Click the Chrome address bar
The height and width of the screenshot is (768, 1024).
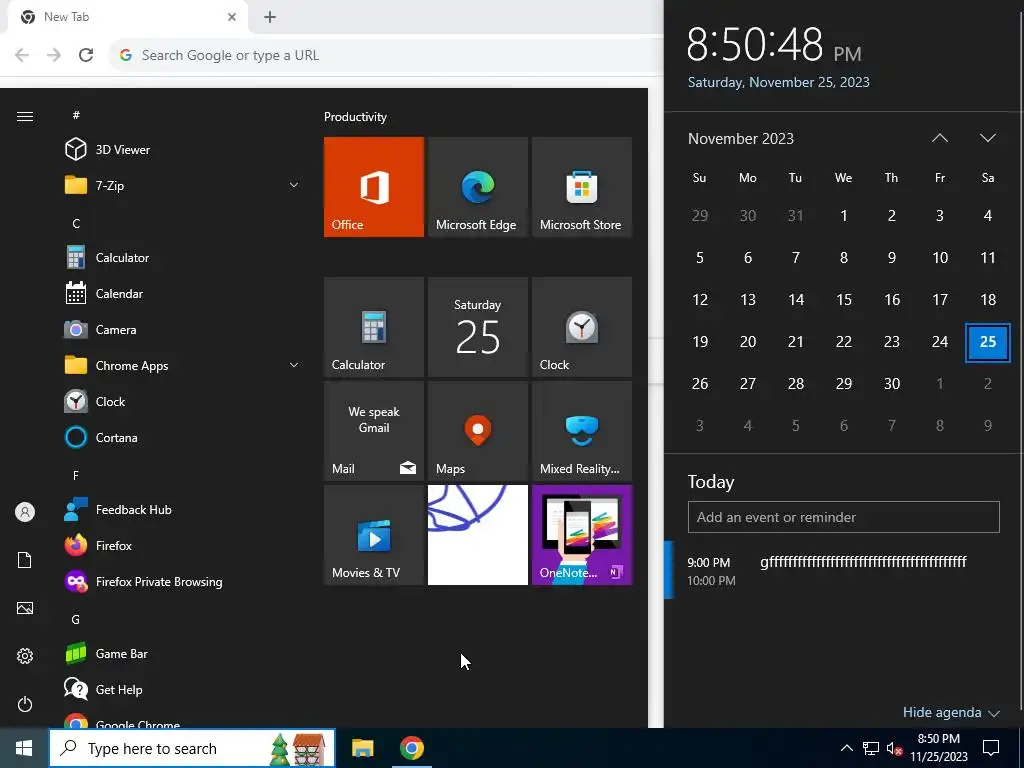coord(387,55)
